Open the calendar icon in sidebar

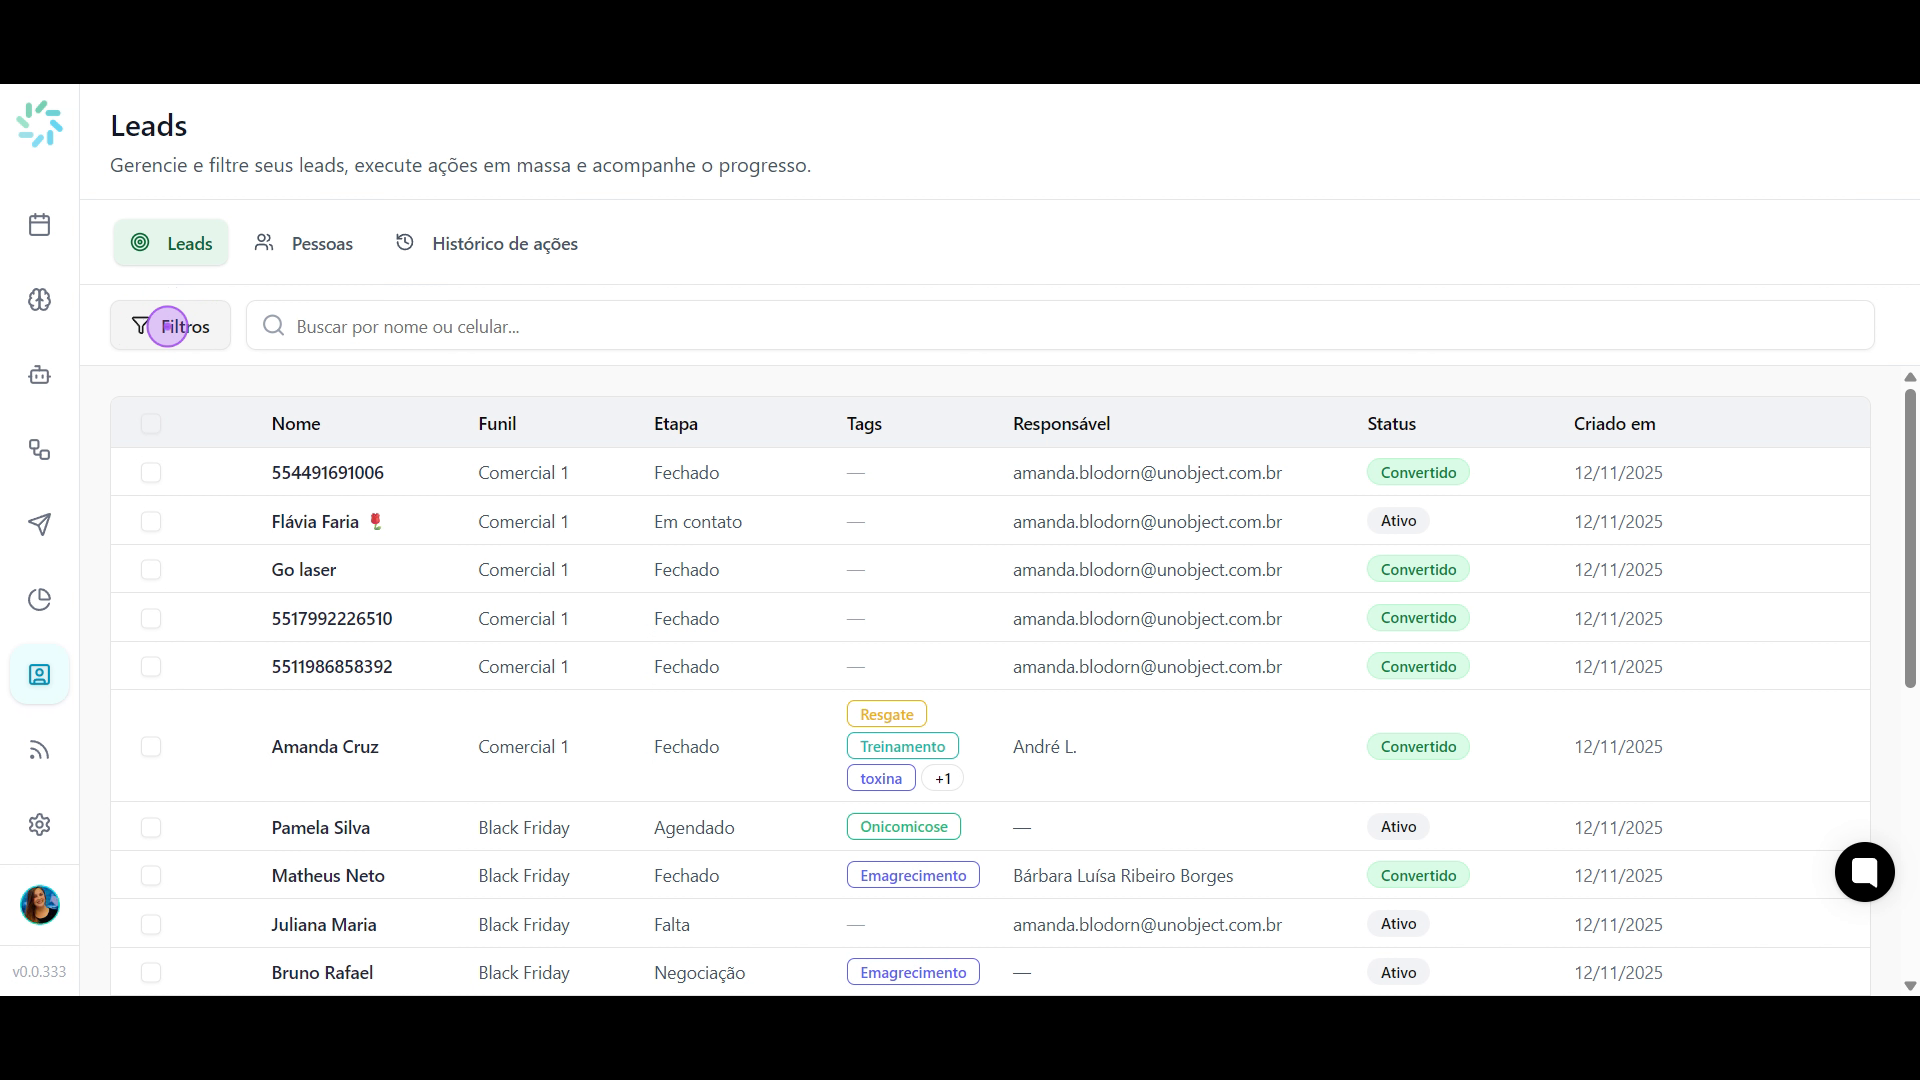(39, 225)
